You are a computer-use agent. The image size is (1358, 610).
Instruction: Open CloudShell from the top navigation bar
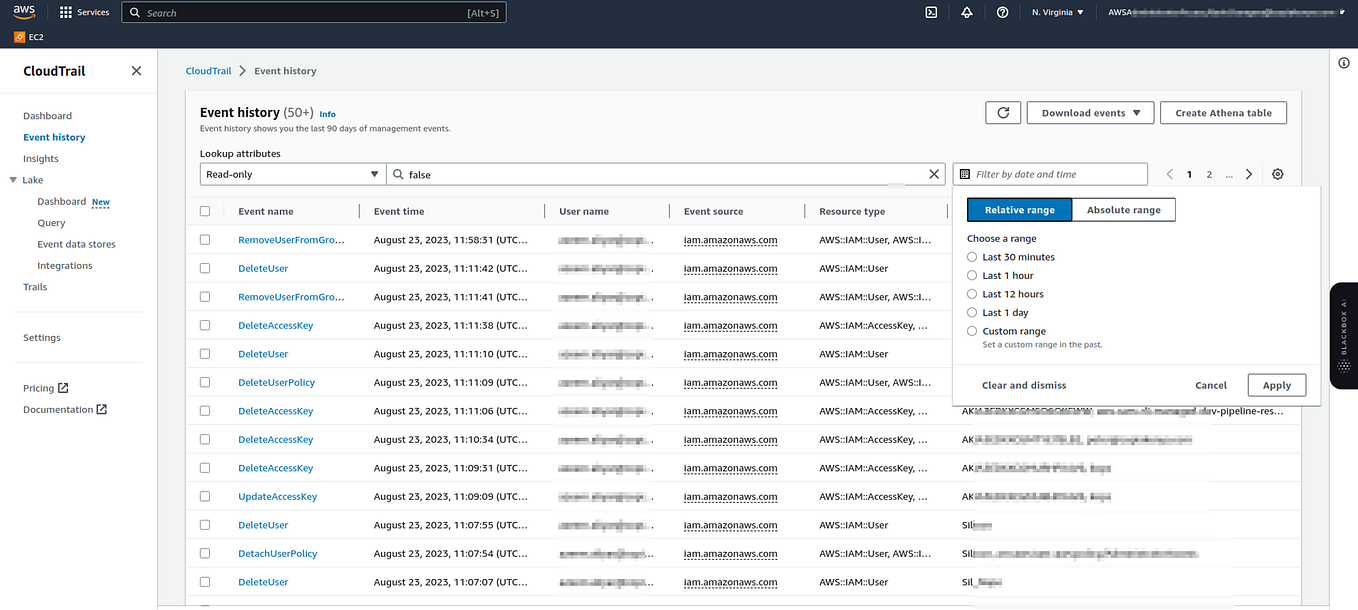tap(931, 12)
